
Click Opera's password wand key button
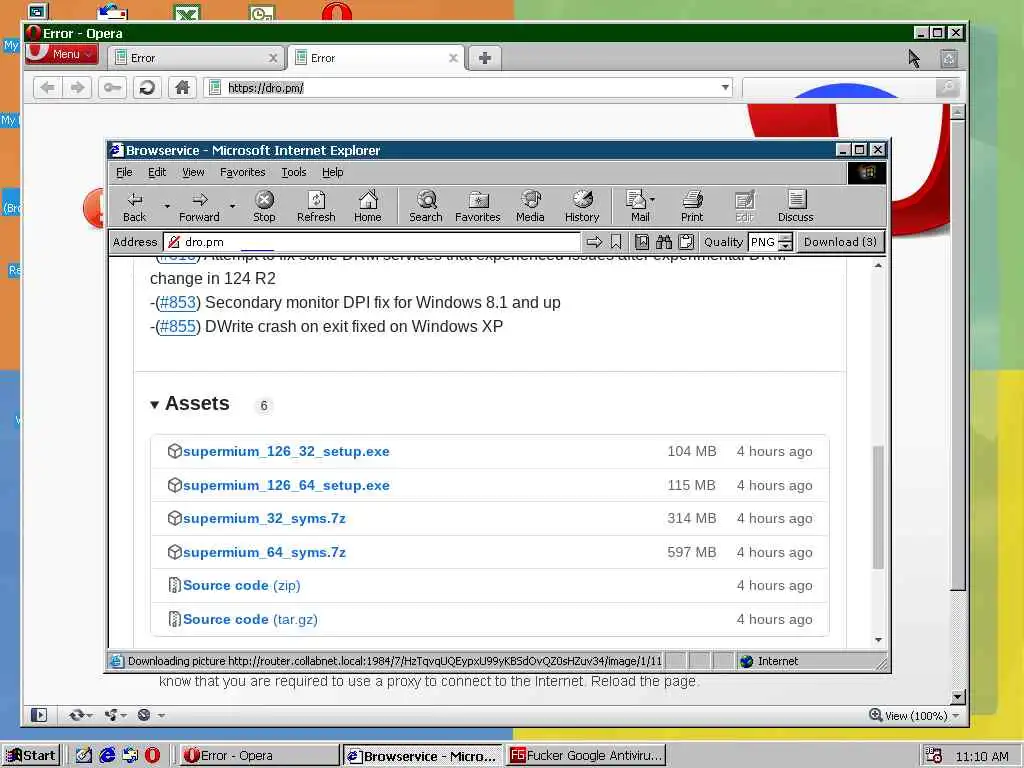point(112,88)
